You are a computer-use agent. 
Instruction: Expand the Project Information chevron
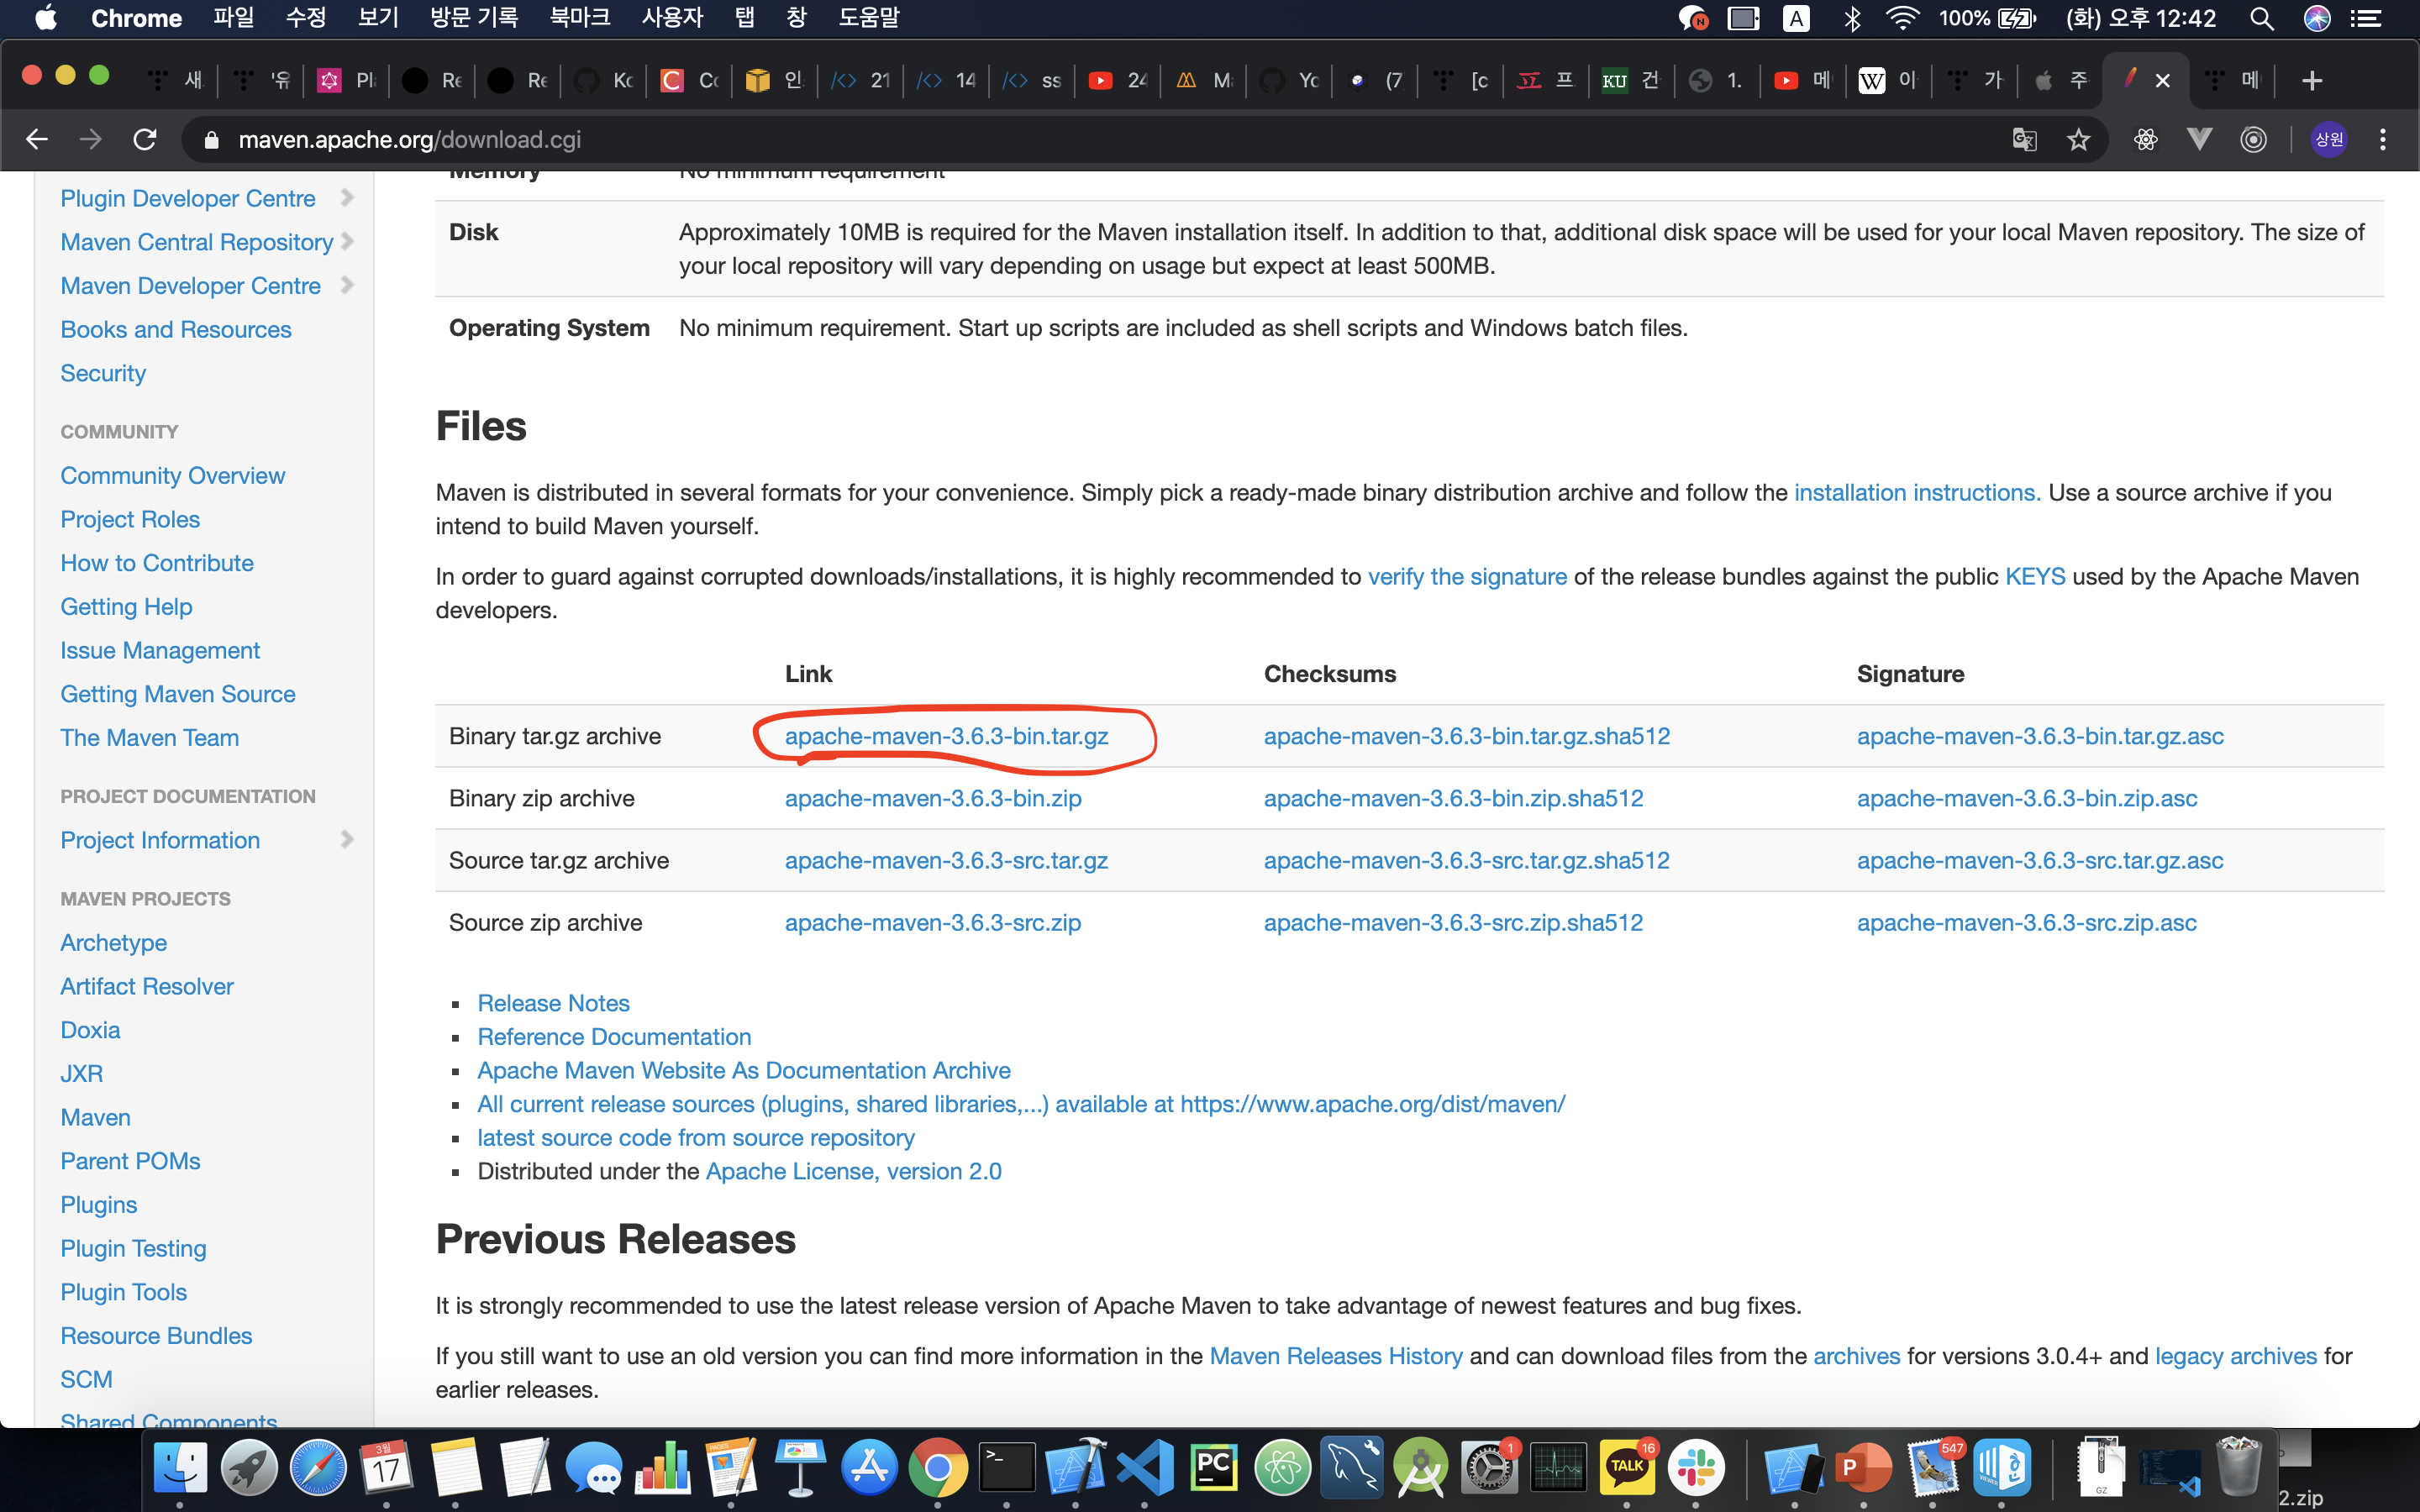[347, 840]
